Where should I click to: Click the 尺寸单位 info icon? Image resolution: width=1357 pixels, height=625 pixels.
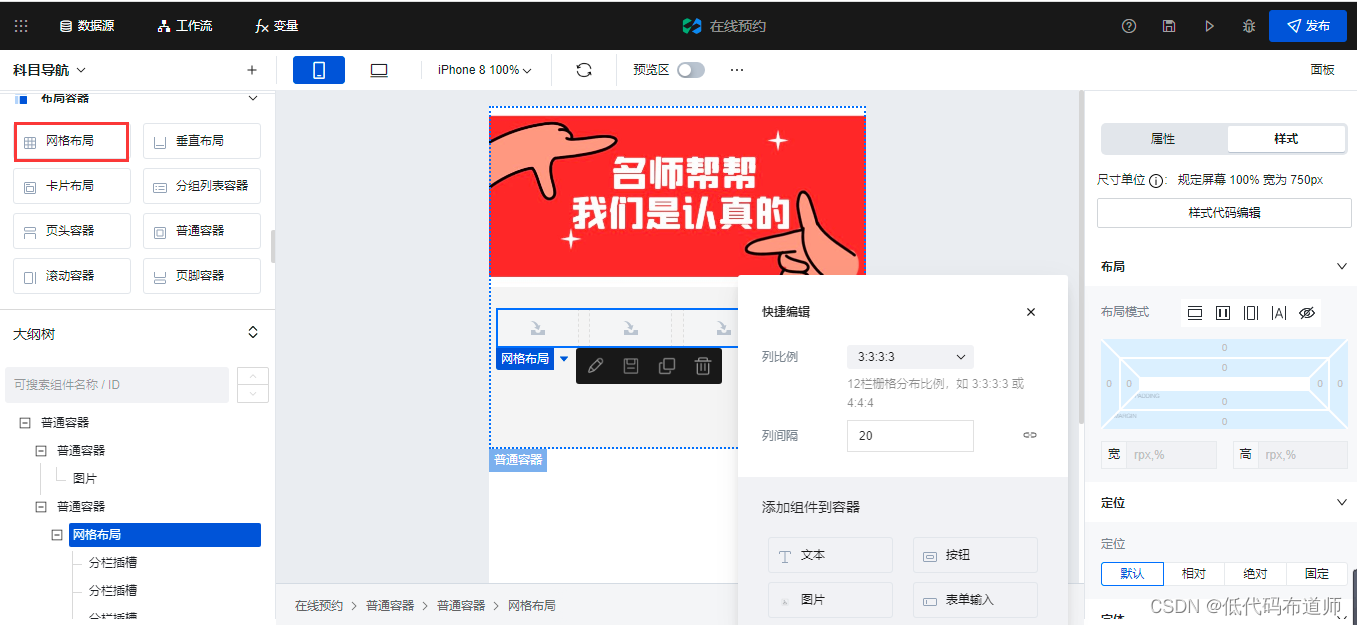tap(1157, 181)
